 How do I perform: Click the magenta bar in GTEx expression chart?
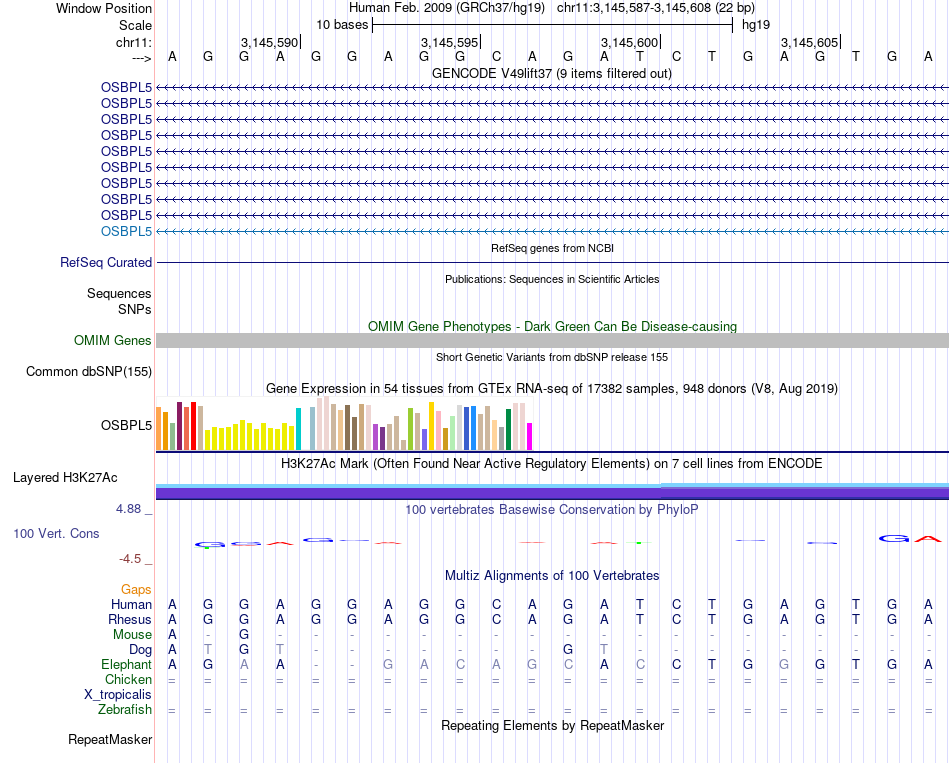[529, 436]
